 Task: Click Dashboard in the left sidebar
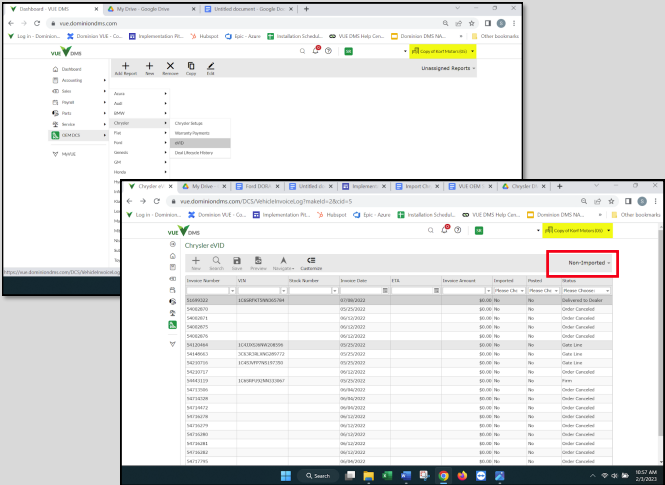click(x=72, y=69)
